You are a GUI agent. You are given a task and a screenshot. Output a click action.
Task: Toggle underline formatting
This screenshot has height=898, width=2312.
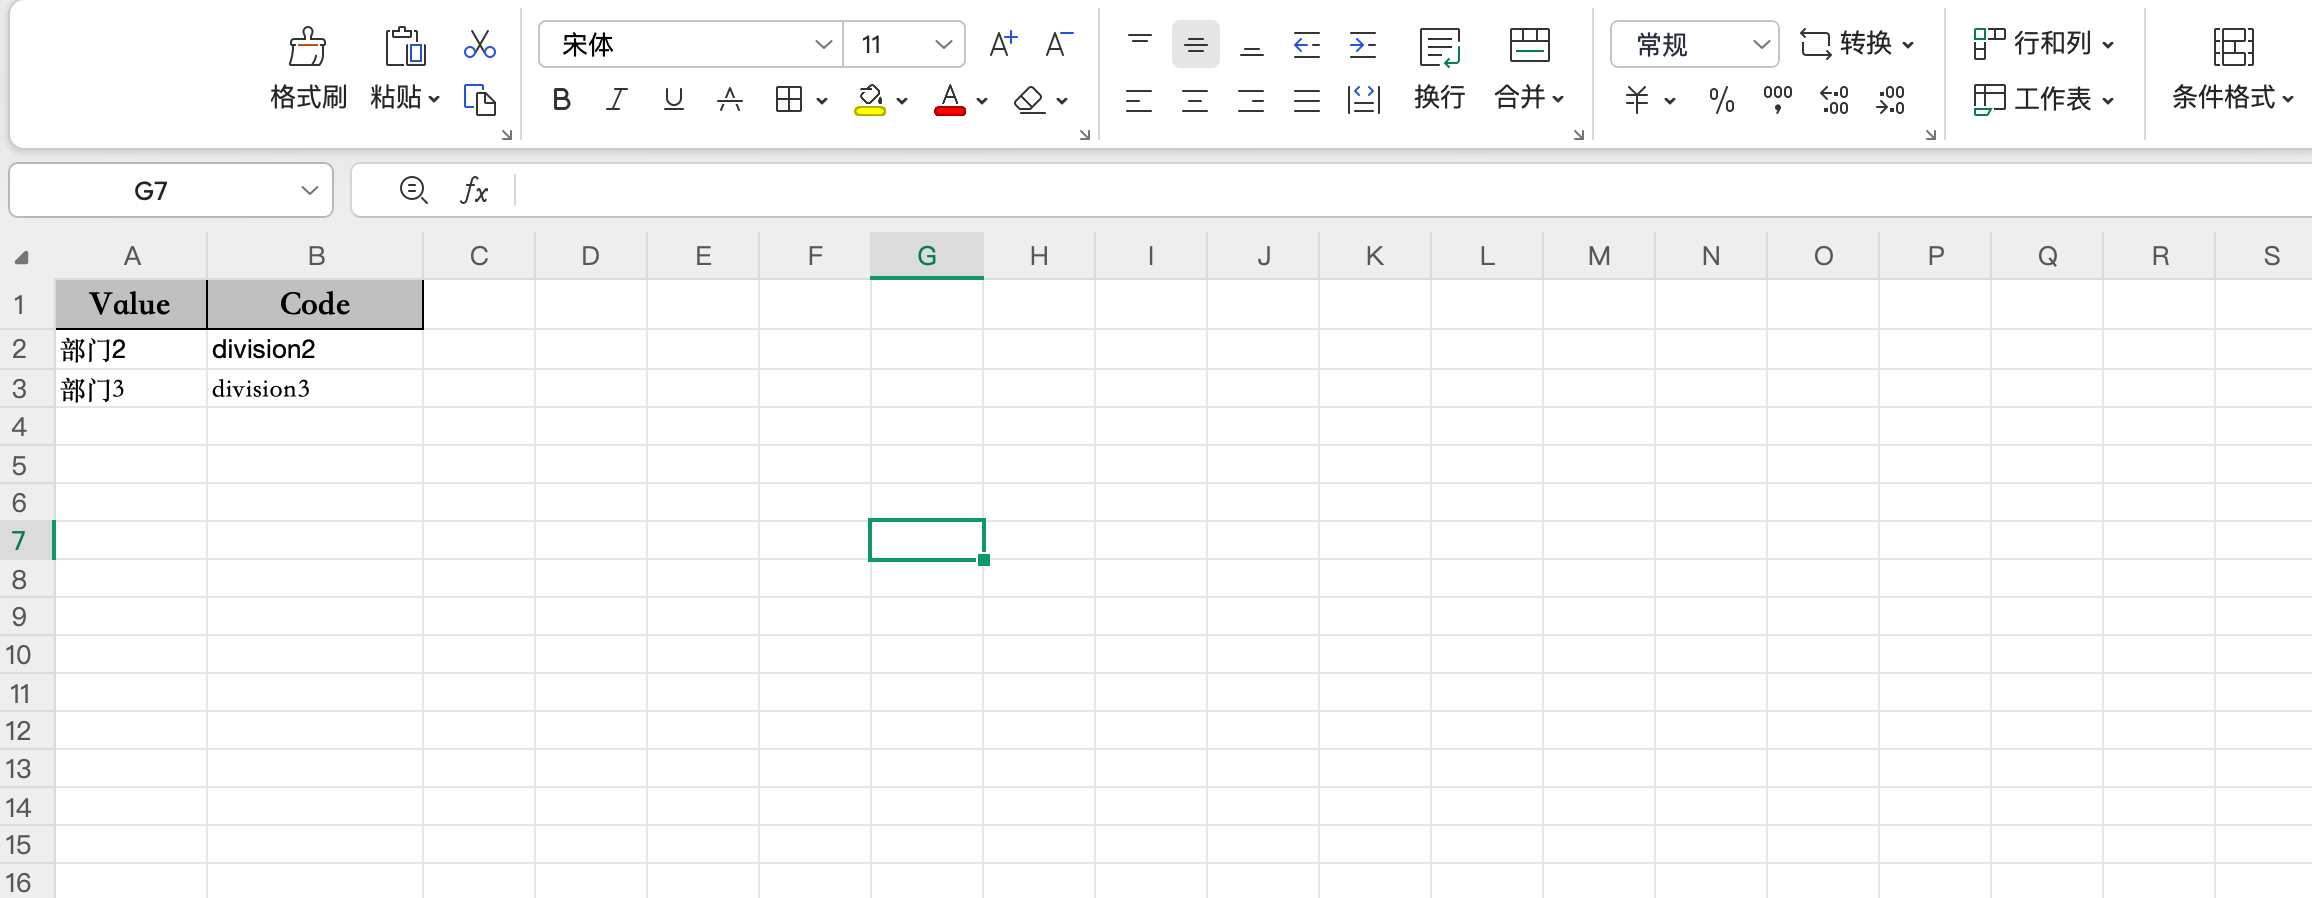pyautogui.click(x=673, y=99)
